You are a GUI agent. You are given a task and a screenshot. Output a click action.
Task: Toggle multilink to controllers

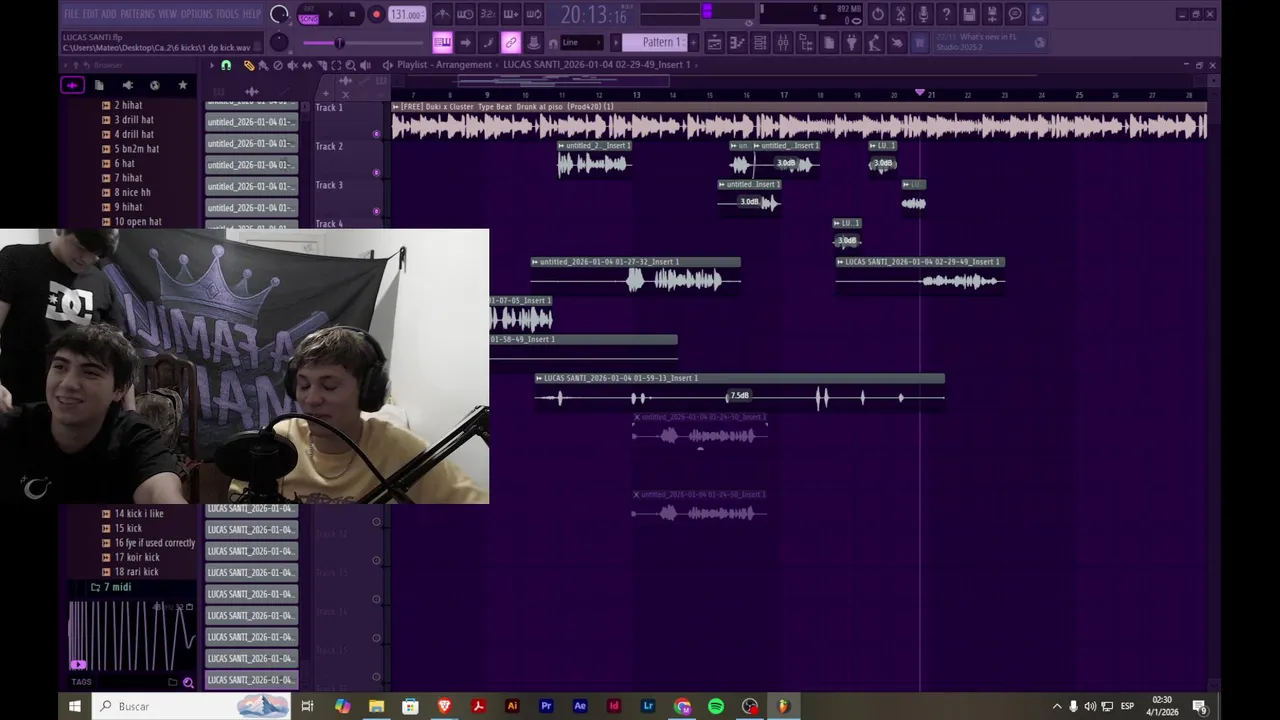(x=511, y=42)
